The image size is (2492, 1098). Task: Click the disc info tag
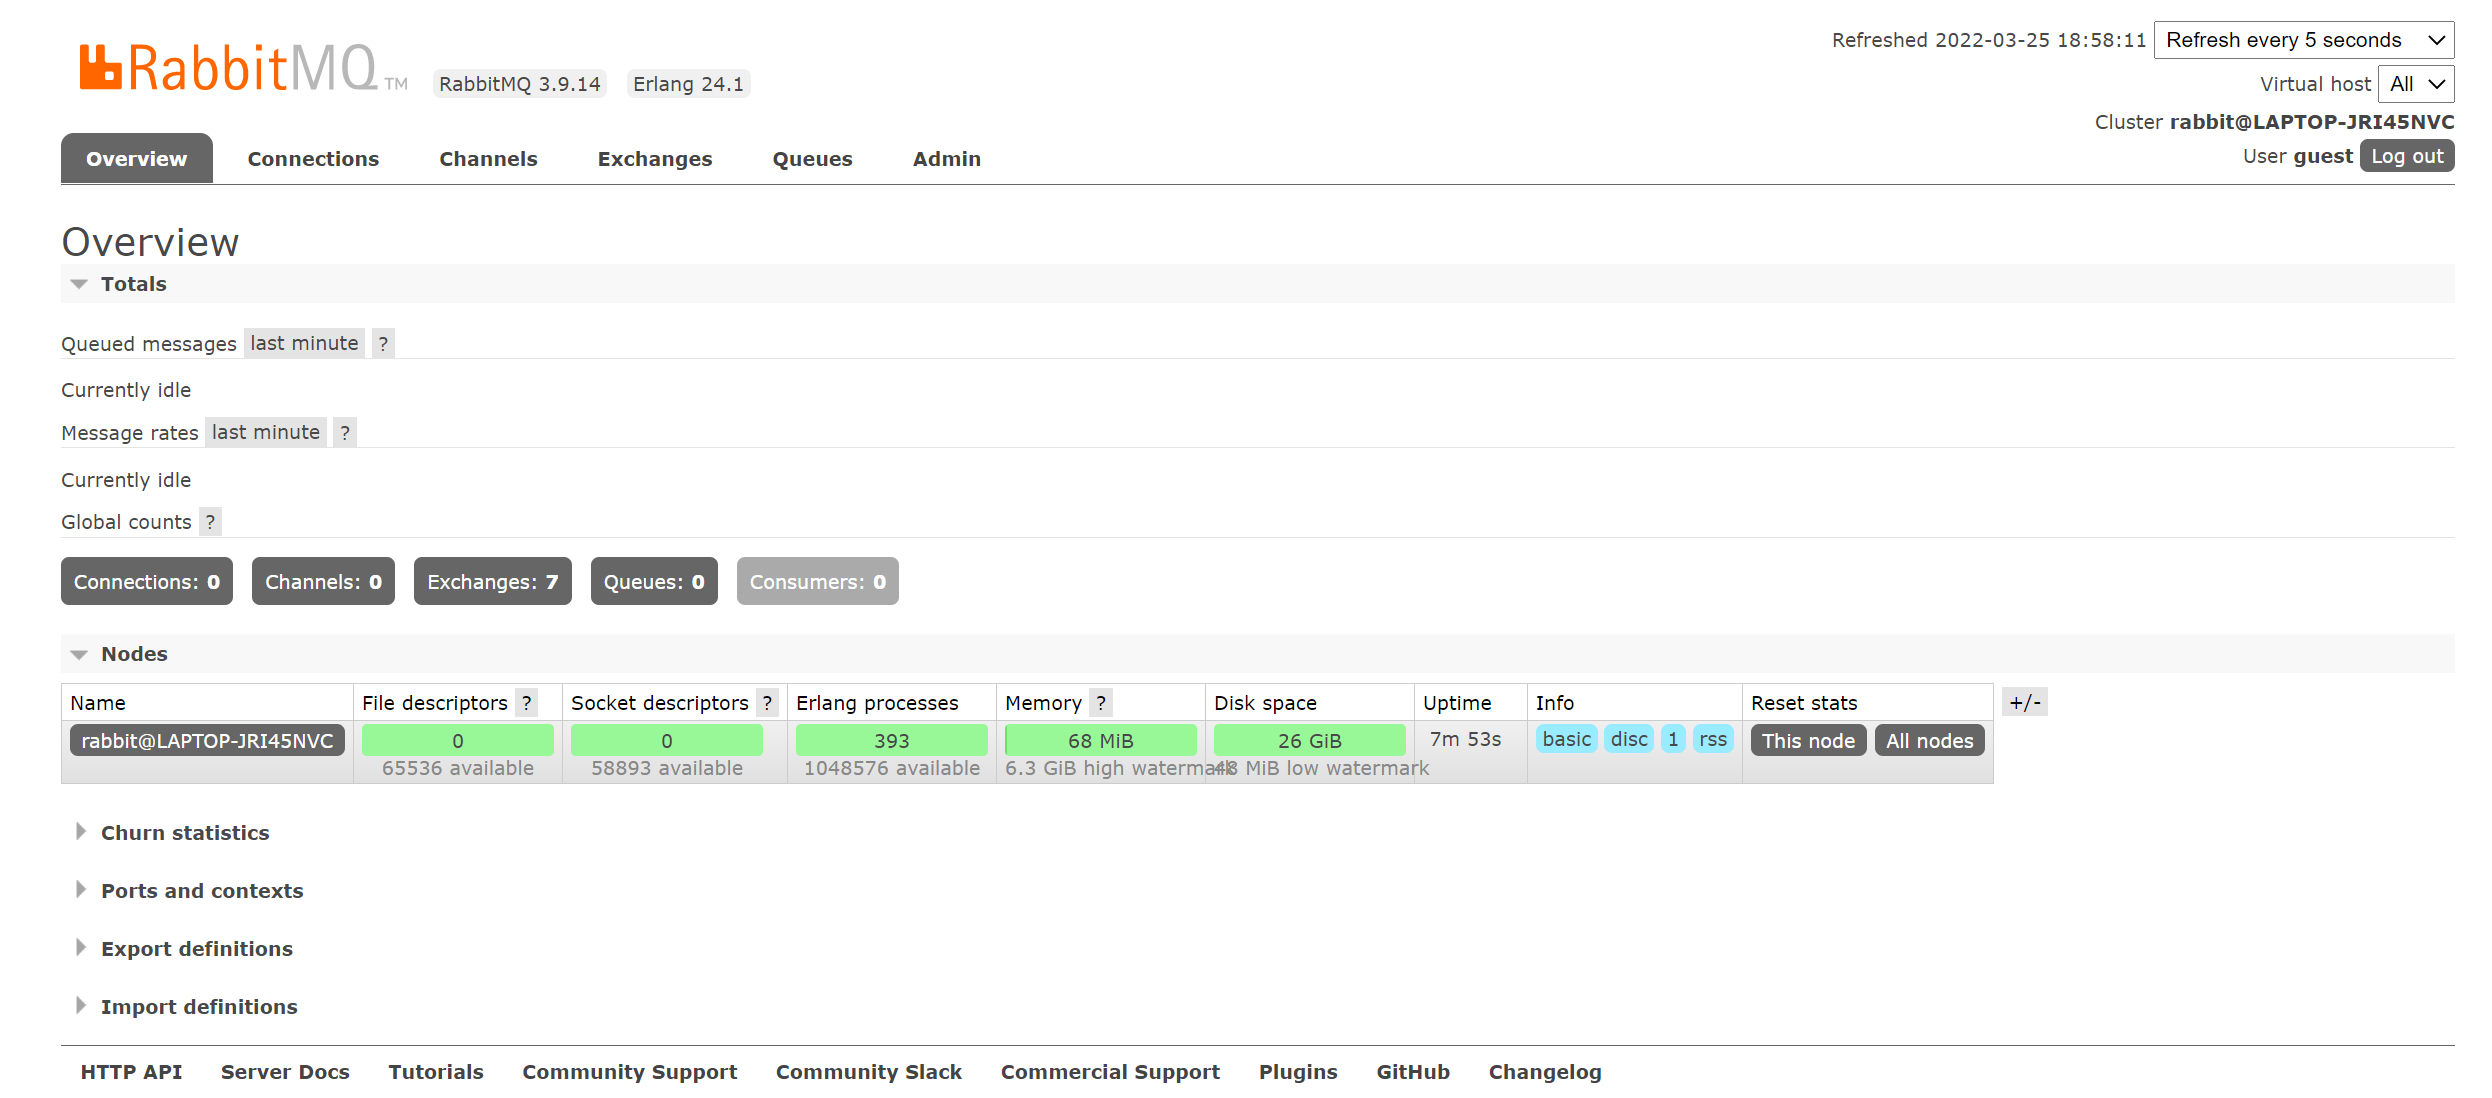coord(1629,739)
